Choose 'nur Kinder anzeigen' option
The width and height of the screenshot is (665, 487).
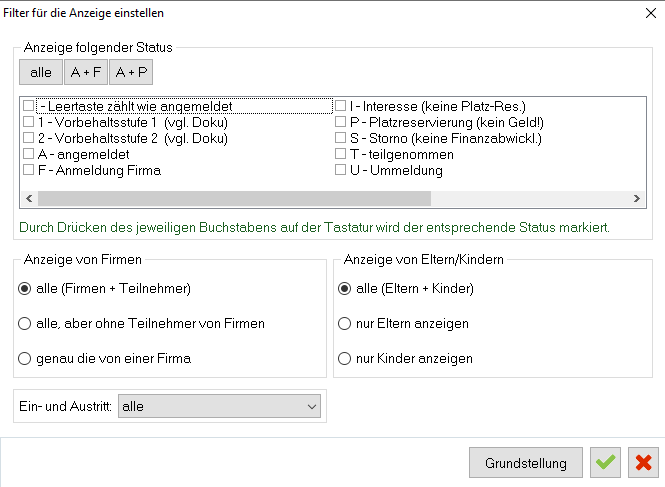pos(344,358)
